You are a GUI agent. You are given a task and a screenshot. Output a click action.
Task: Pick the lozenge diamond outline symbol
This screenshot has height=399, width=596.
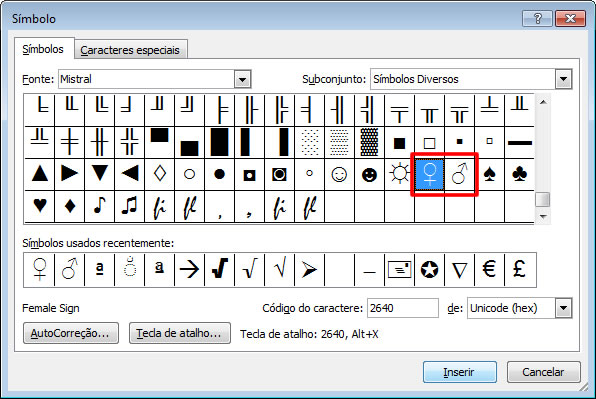pos(160,174)
